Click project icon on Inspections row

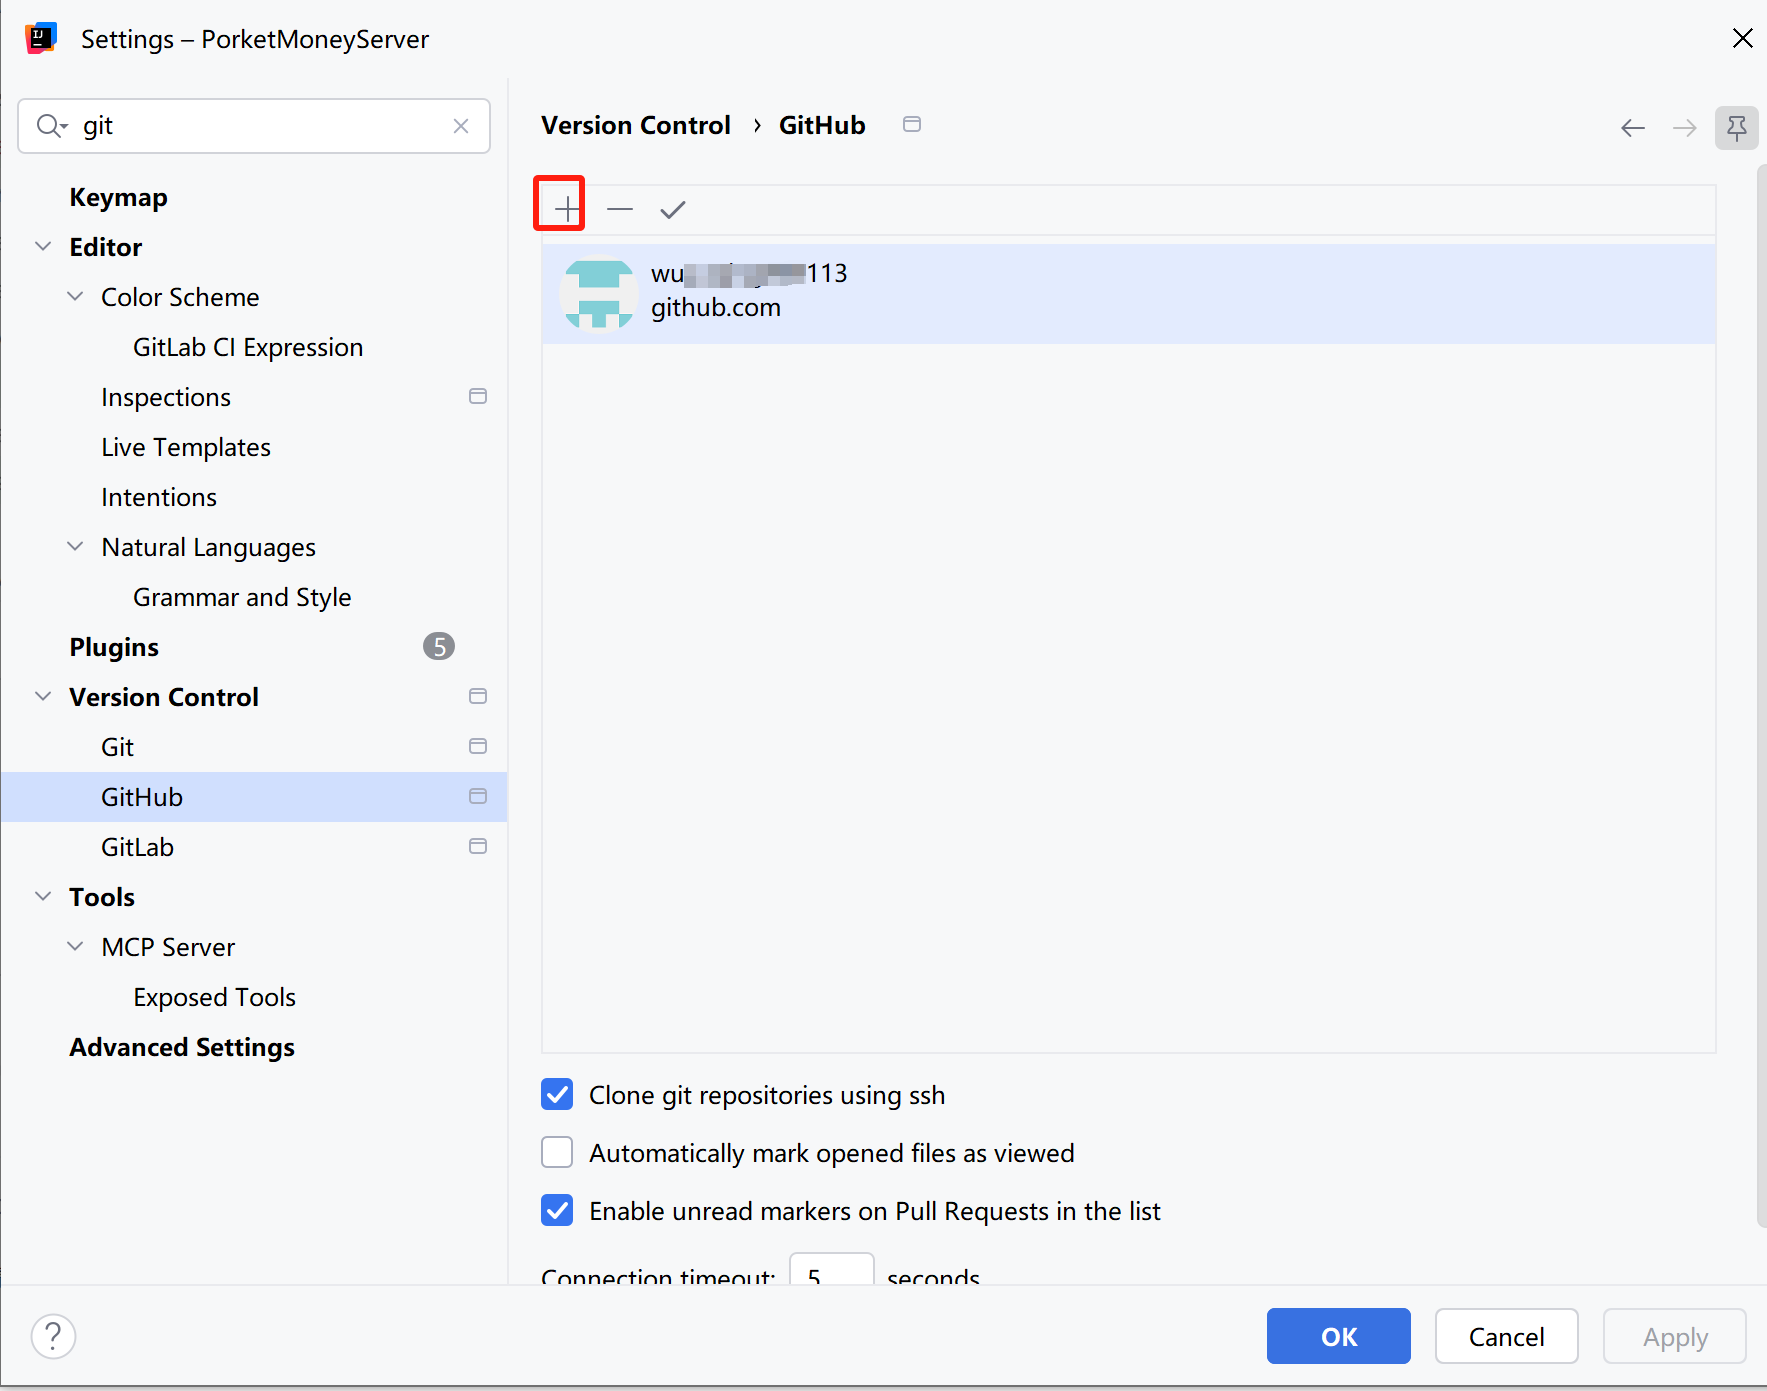478,396
